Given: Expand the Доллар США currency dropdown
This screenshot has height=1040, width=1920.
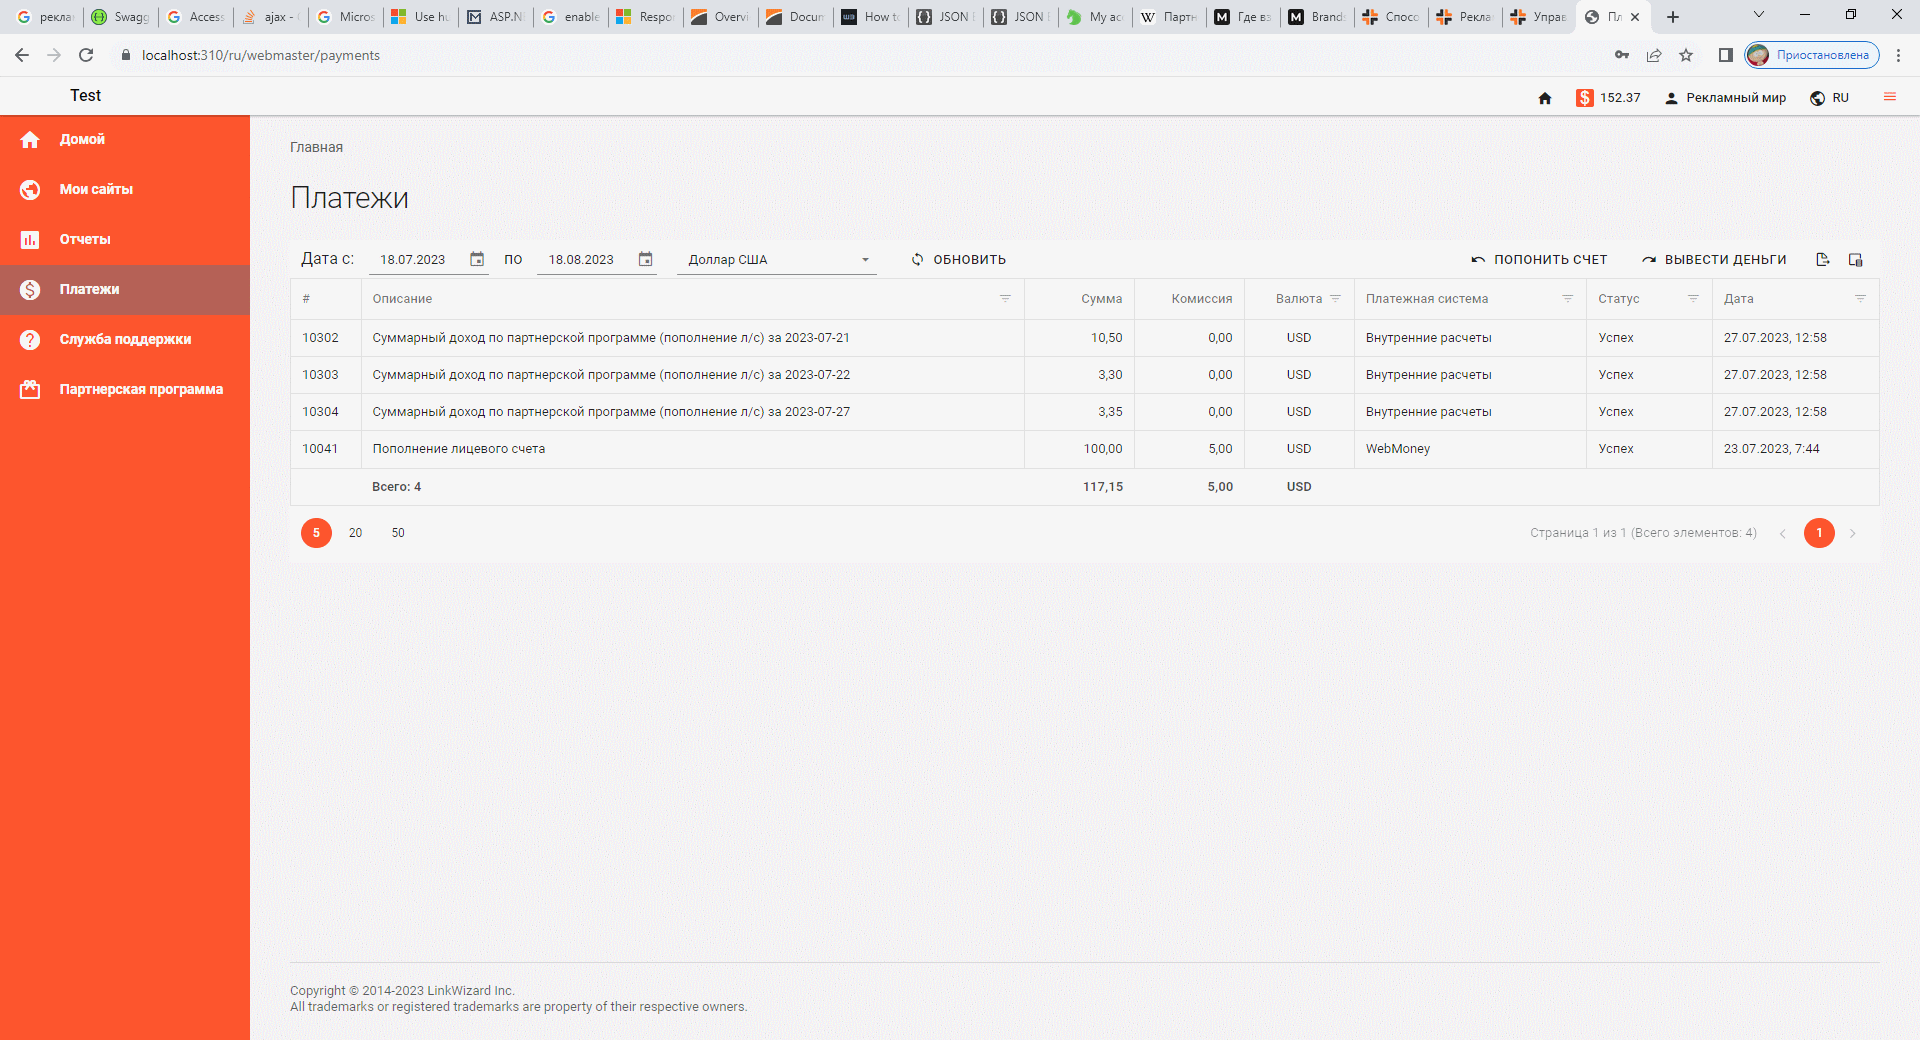Looking at the screenshot, I should pos(865,260).
